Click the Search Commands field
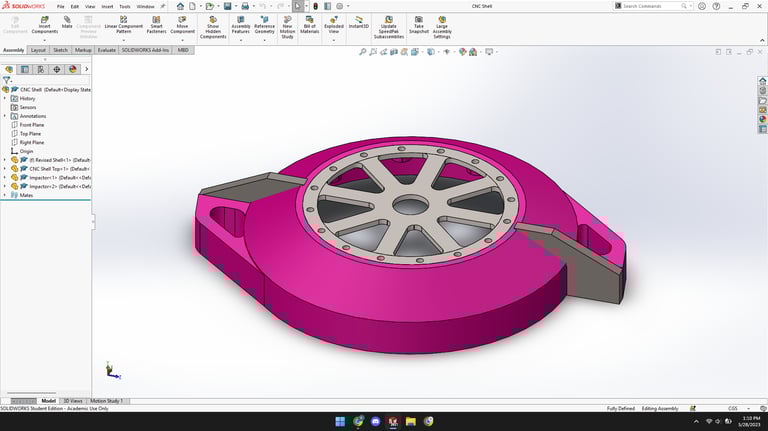768x431 pixels. click(x=651, y=6)
